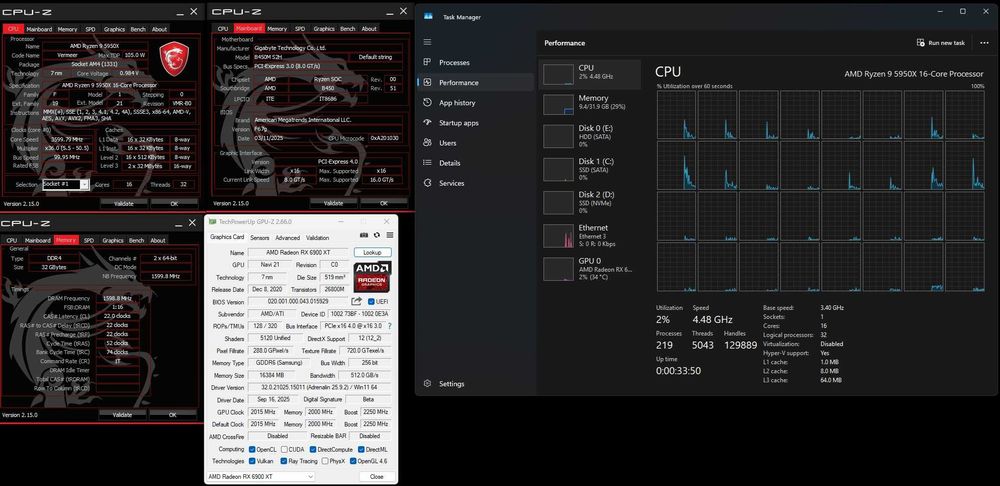Open GPU selection dropdown showing RX 6900 XT
The height and width of the screenshot is (486, 1000).
(261, 476)
